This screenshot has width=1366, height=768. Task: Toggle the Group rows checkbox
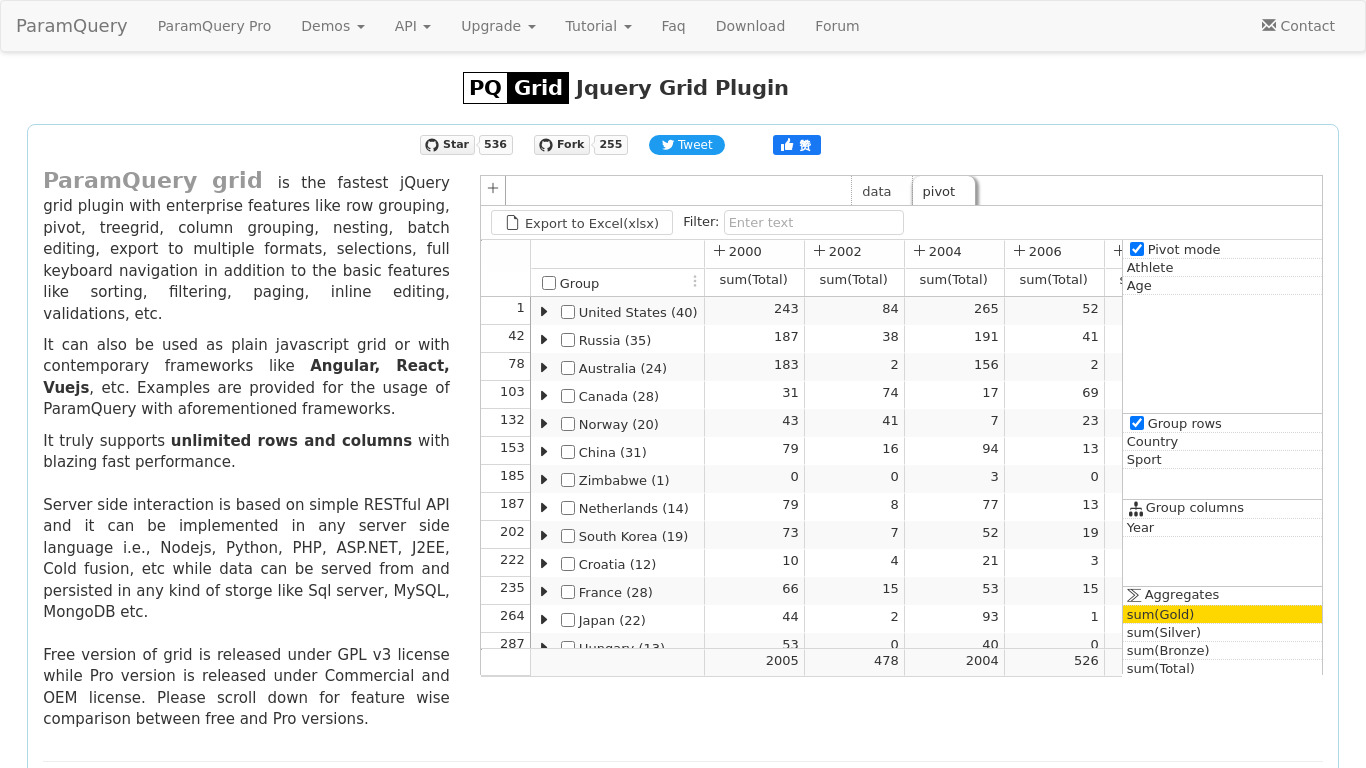point(1137,423)
